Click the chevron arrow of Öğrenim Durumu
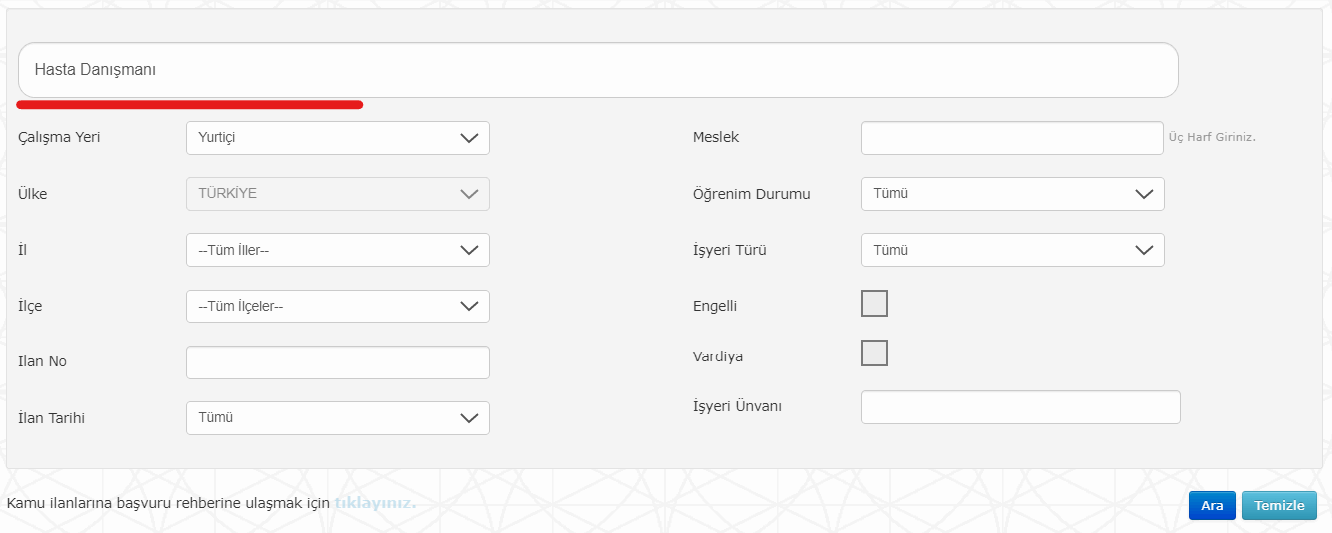1332x533 pixels. 1144,194
